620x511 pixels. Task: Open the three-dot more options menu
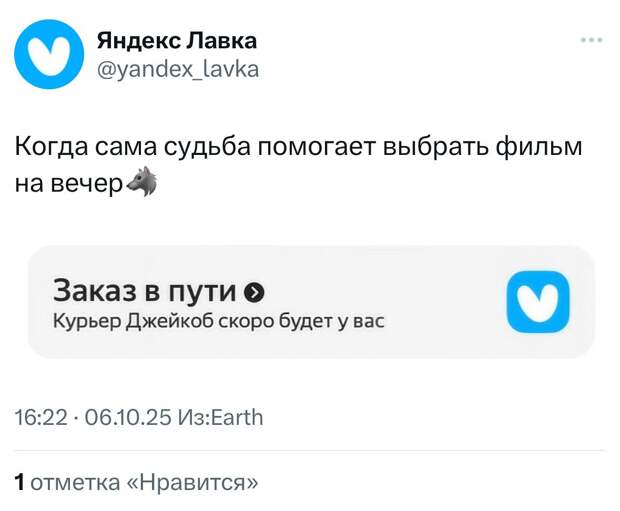[x=591, y=40]
